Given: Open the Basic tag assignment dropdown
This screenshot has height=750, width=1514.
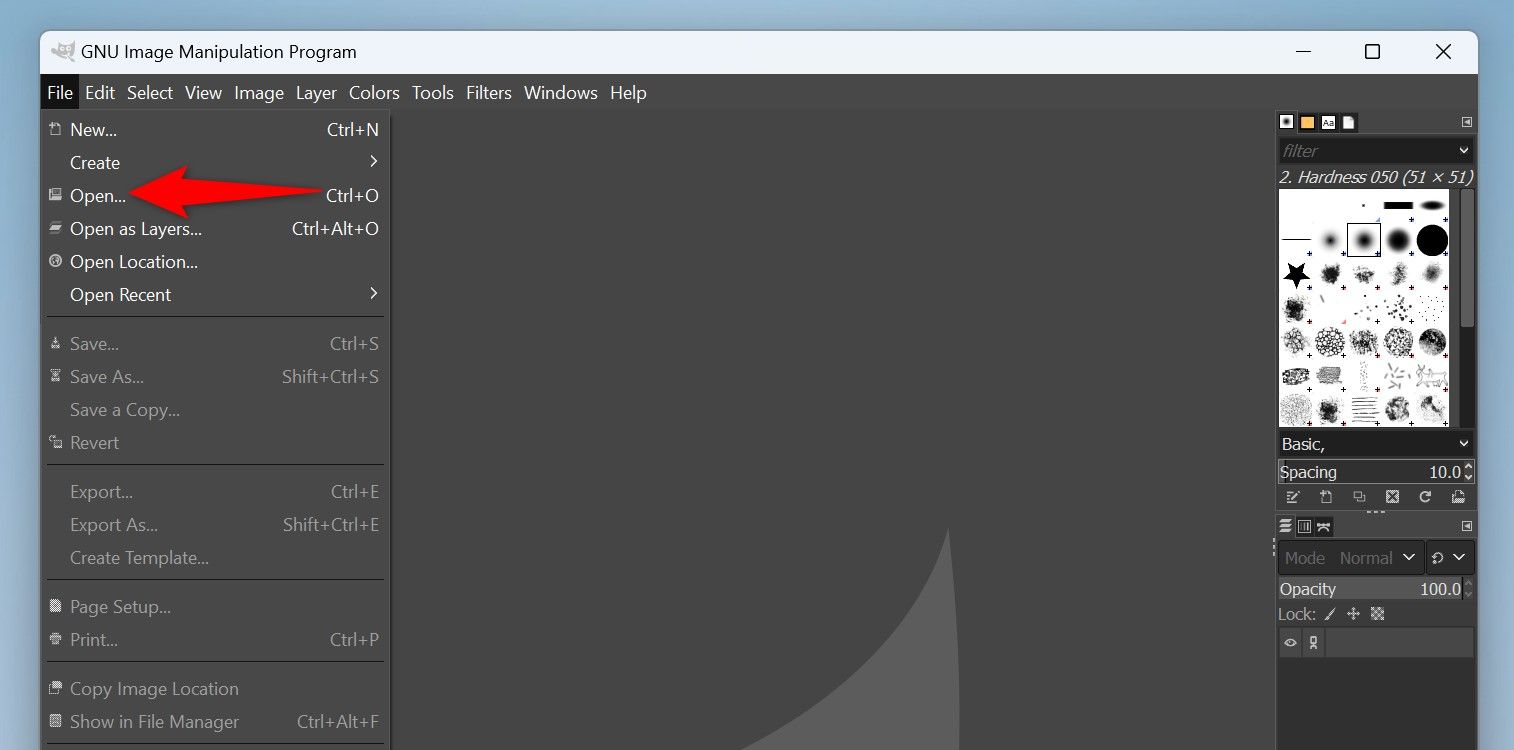Looking at the screenshot, I should 1464,444.
